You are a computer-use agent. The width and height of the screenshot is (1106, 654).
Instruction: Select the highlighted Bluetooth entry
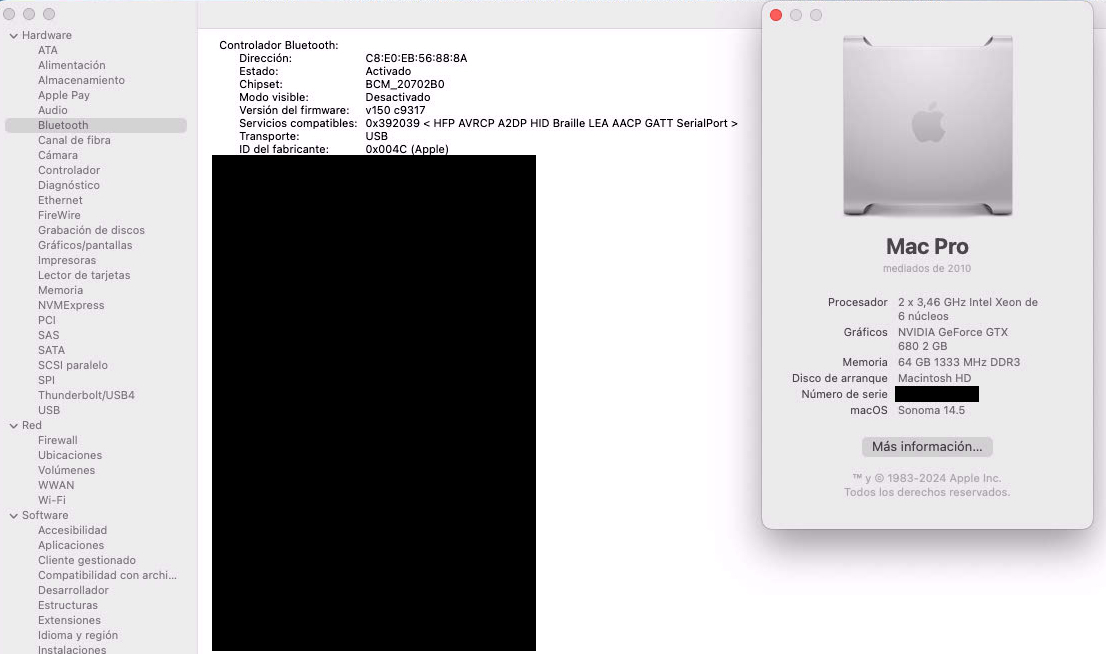pos(96,125)
